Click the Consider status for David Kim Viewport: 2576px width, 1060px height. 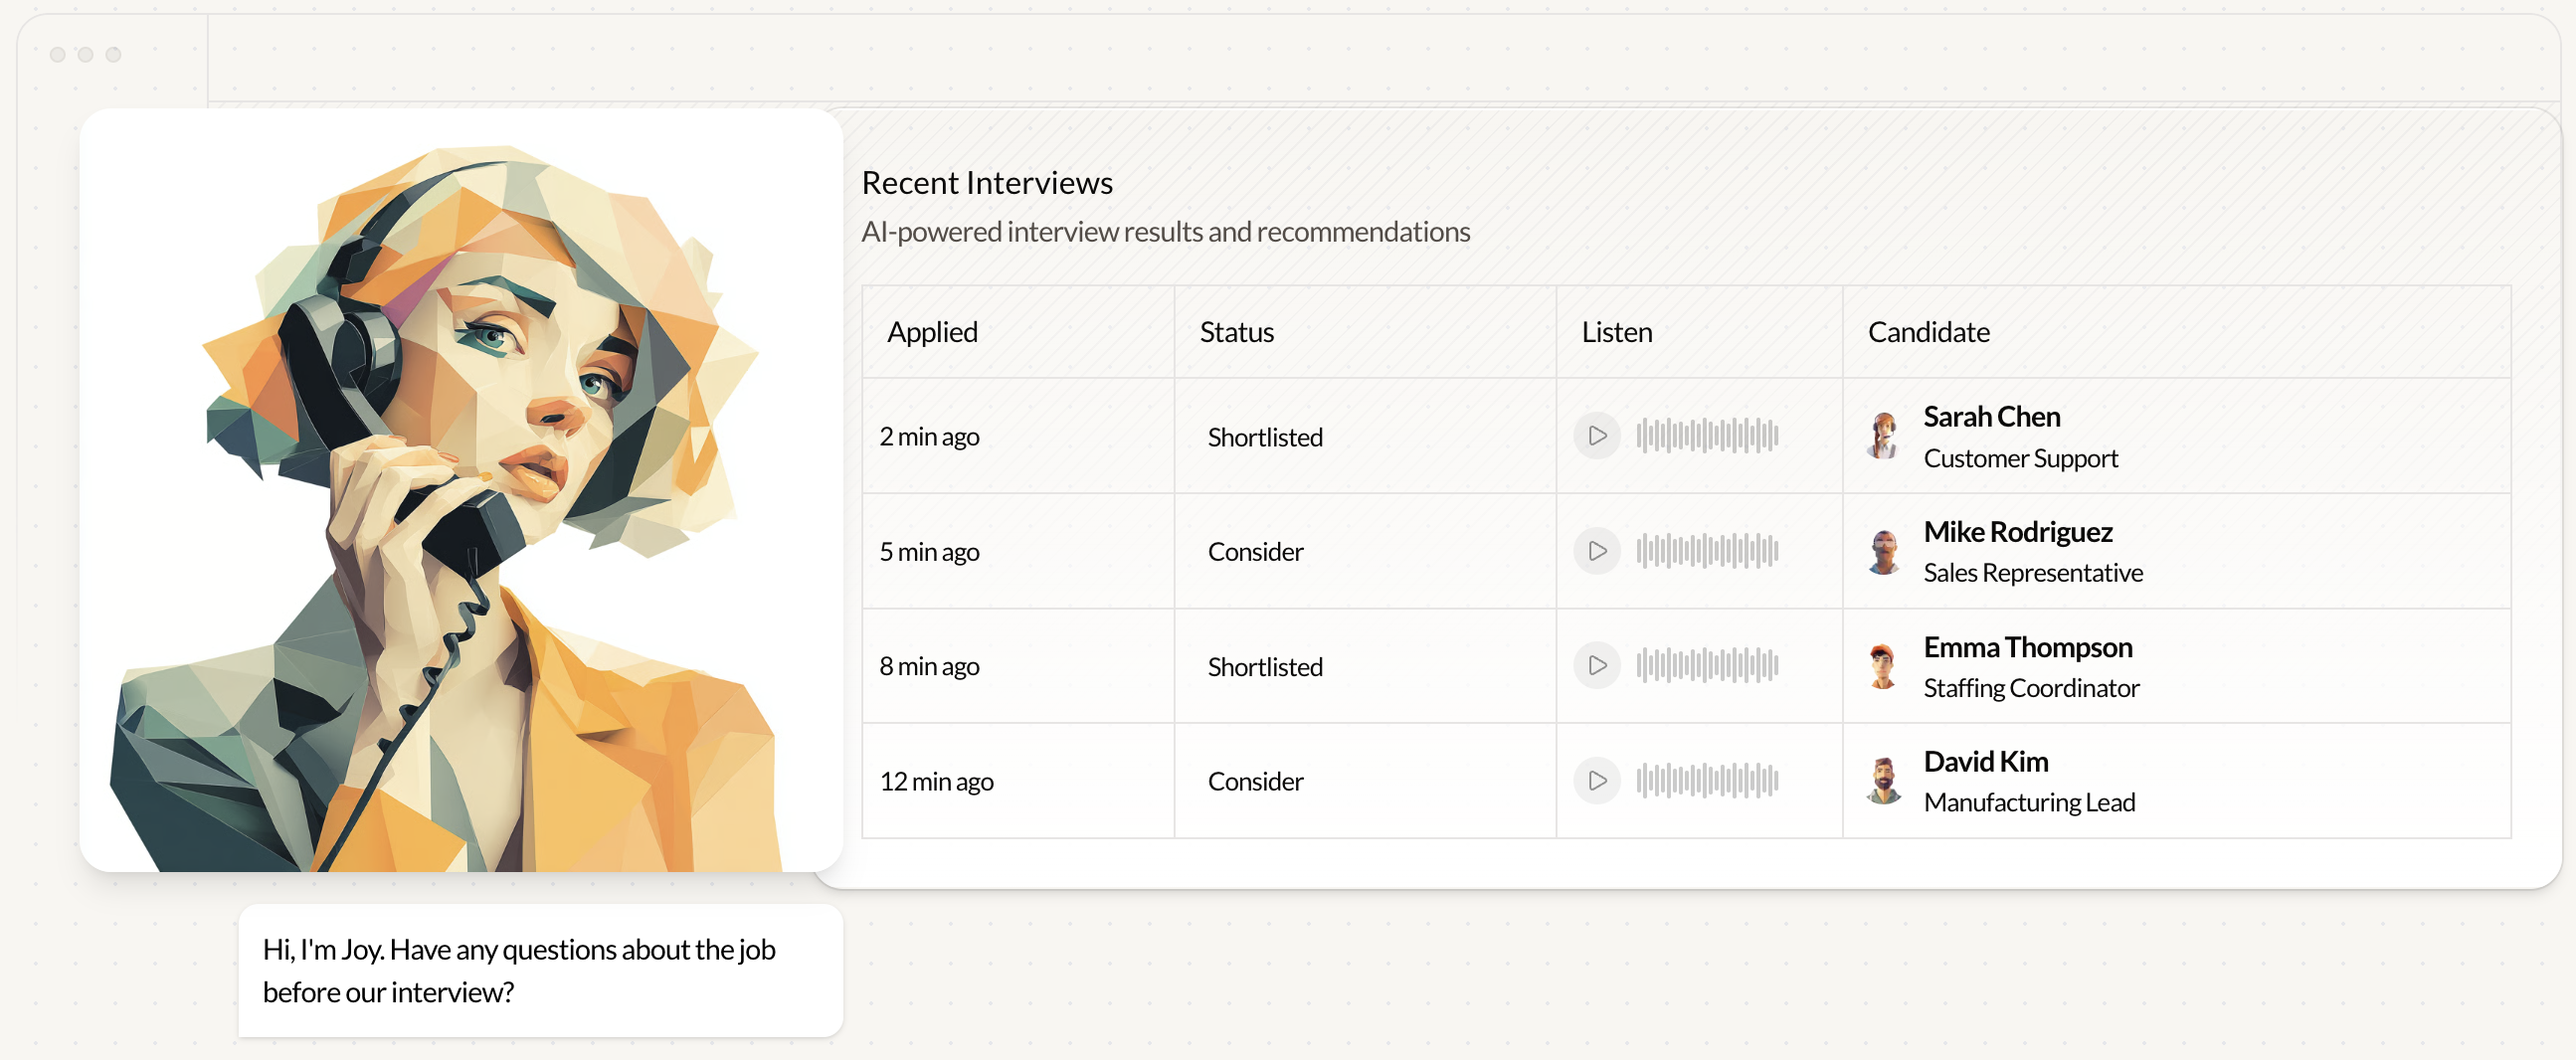[x=1255, y=781]
